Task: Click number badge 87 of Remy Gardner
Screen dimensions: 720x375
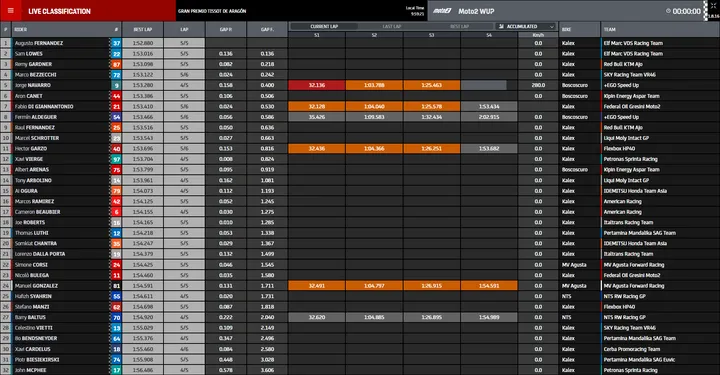Action: click(x=116, y=64)
